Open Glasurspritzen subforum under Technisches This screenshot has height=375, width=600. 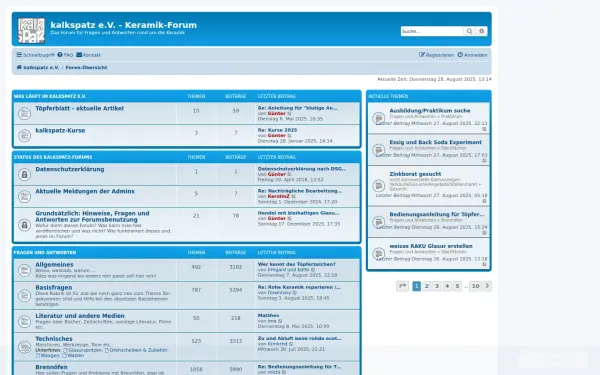[85, 350]
